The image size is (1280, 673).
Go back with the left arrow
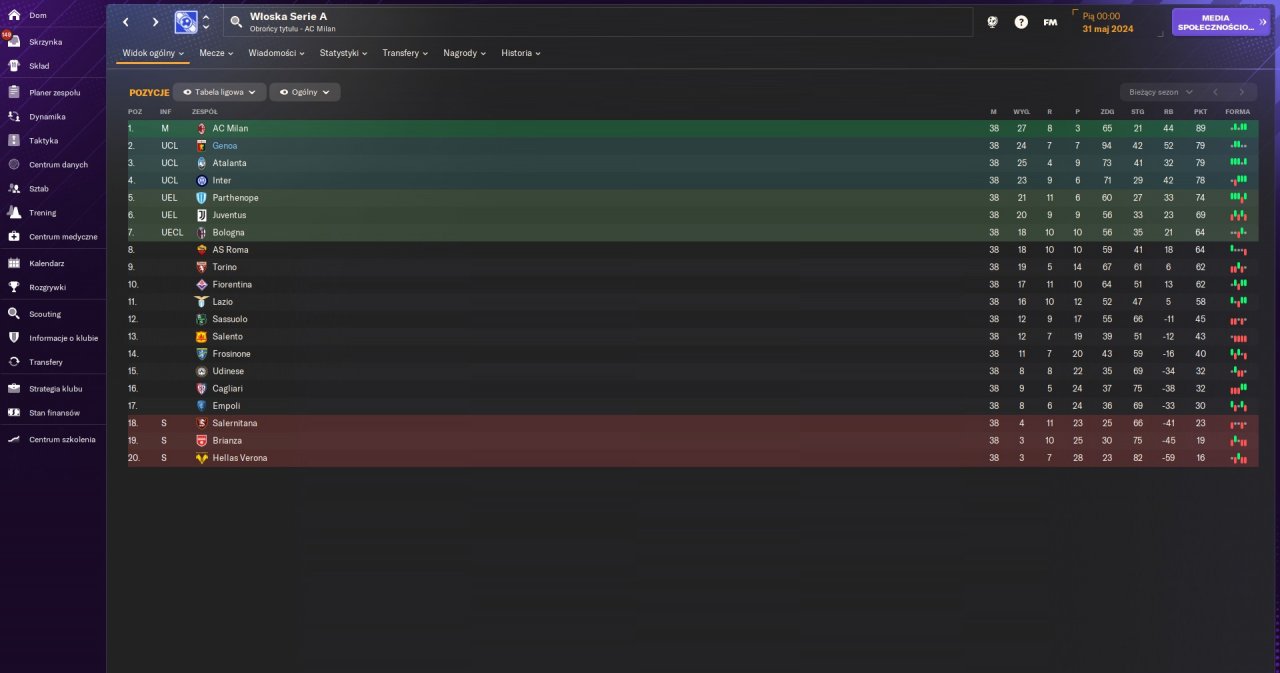126,22
